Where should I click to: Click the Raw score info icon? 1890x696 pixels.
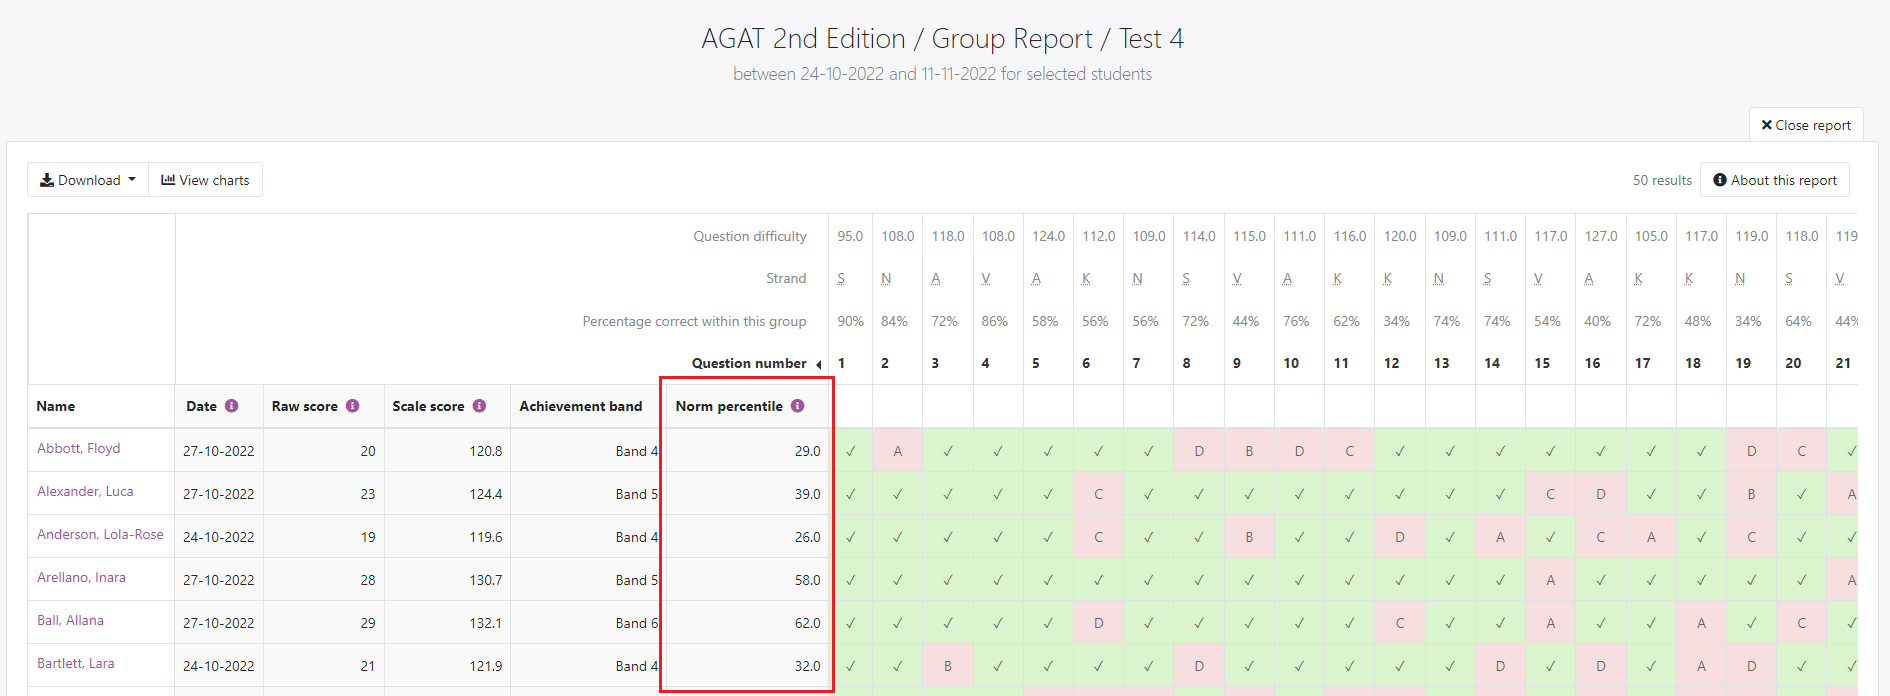tap(352, 406)
